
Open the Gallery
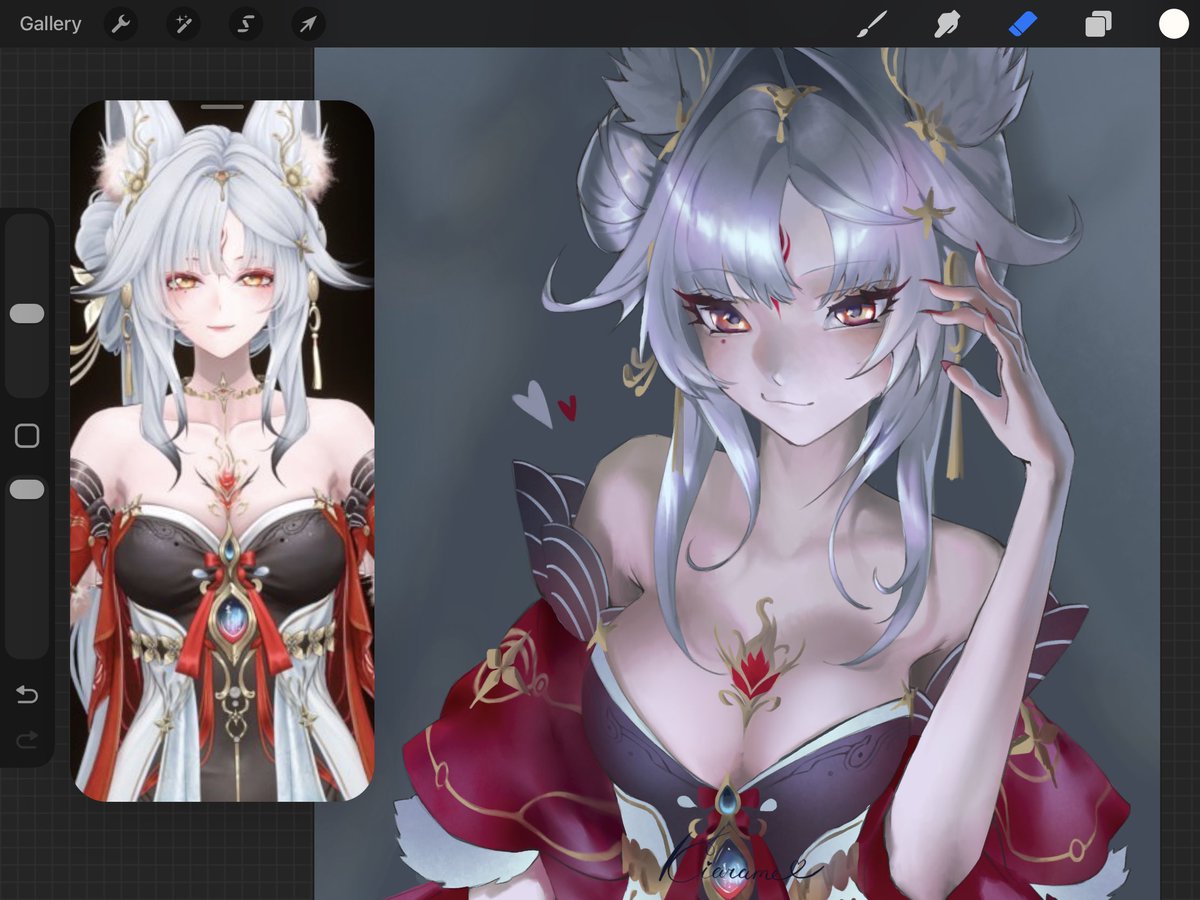pyautogui.click(x=51, y=24)
